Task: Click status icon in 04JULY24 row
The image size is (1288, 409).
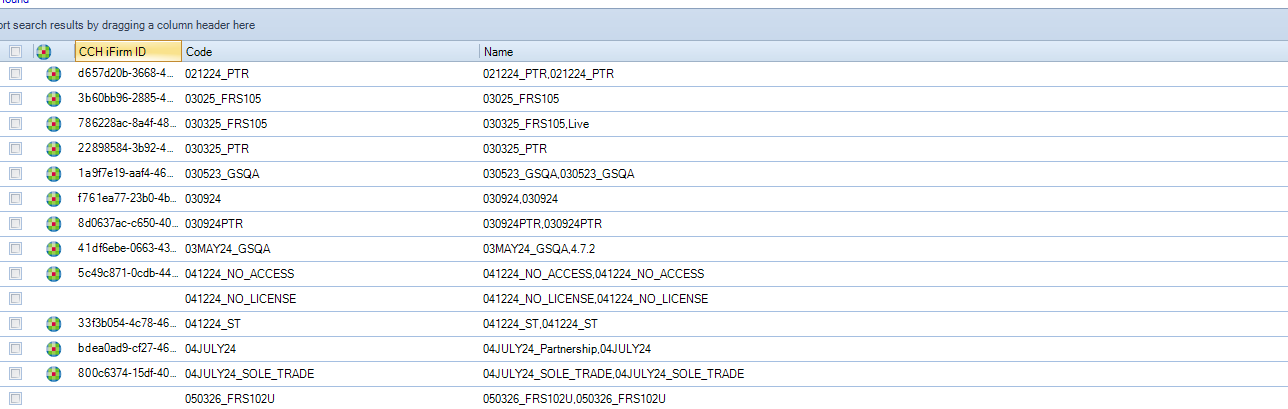Action: [53, 349]
